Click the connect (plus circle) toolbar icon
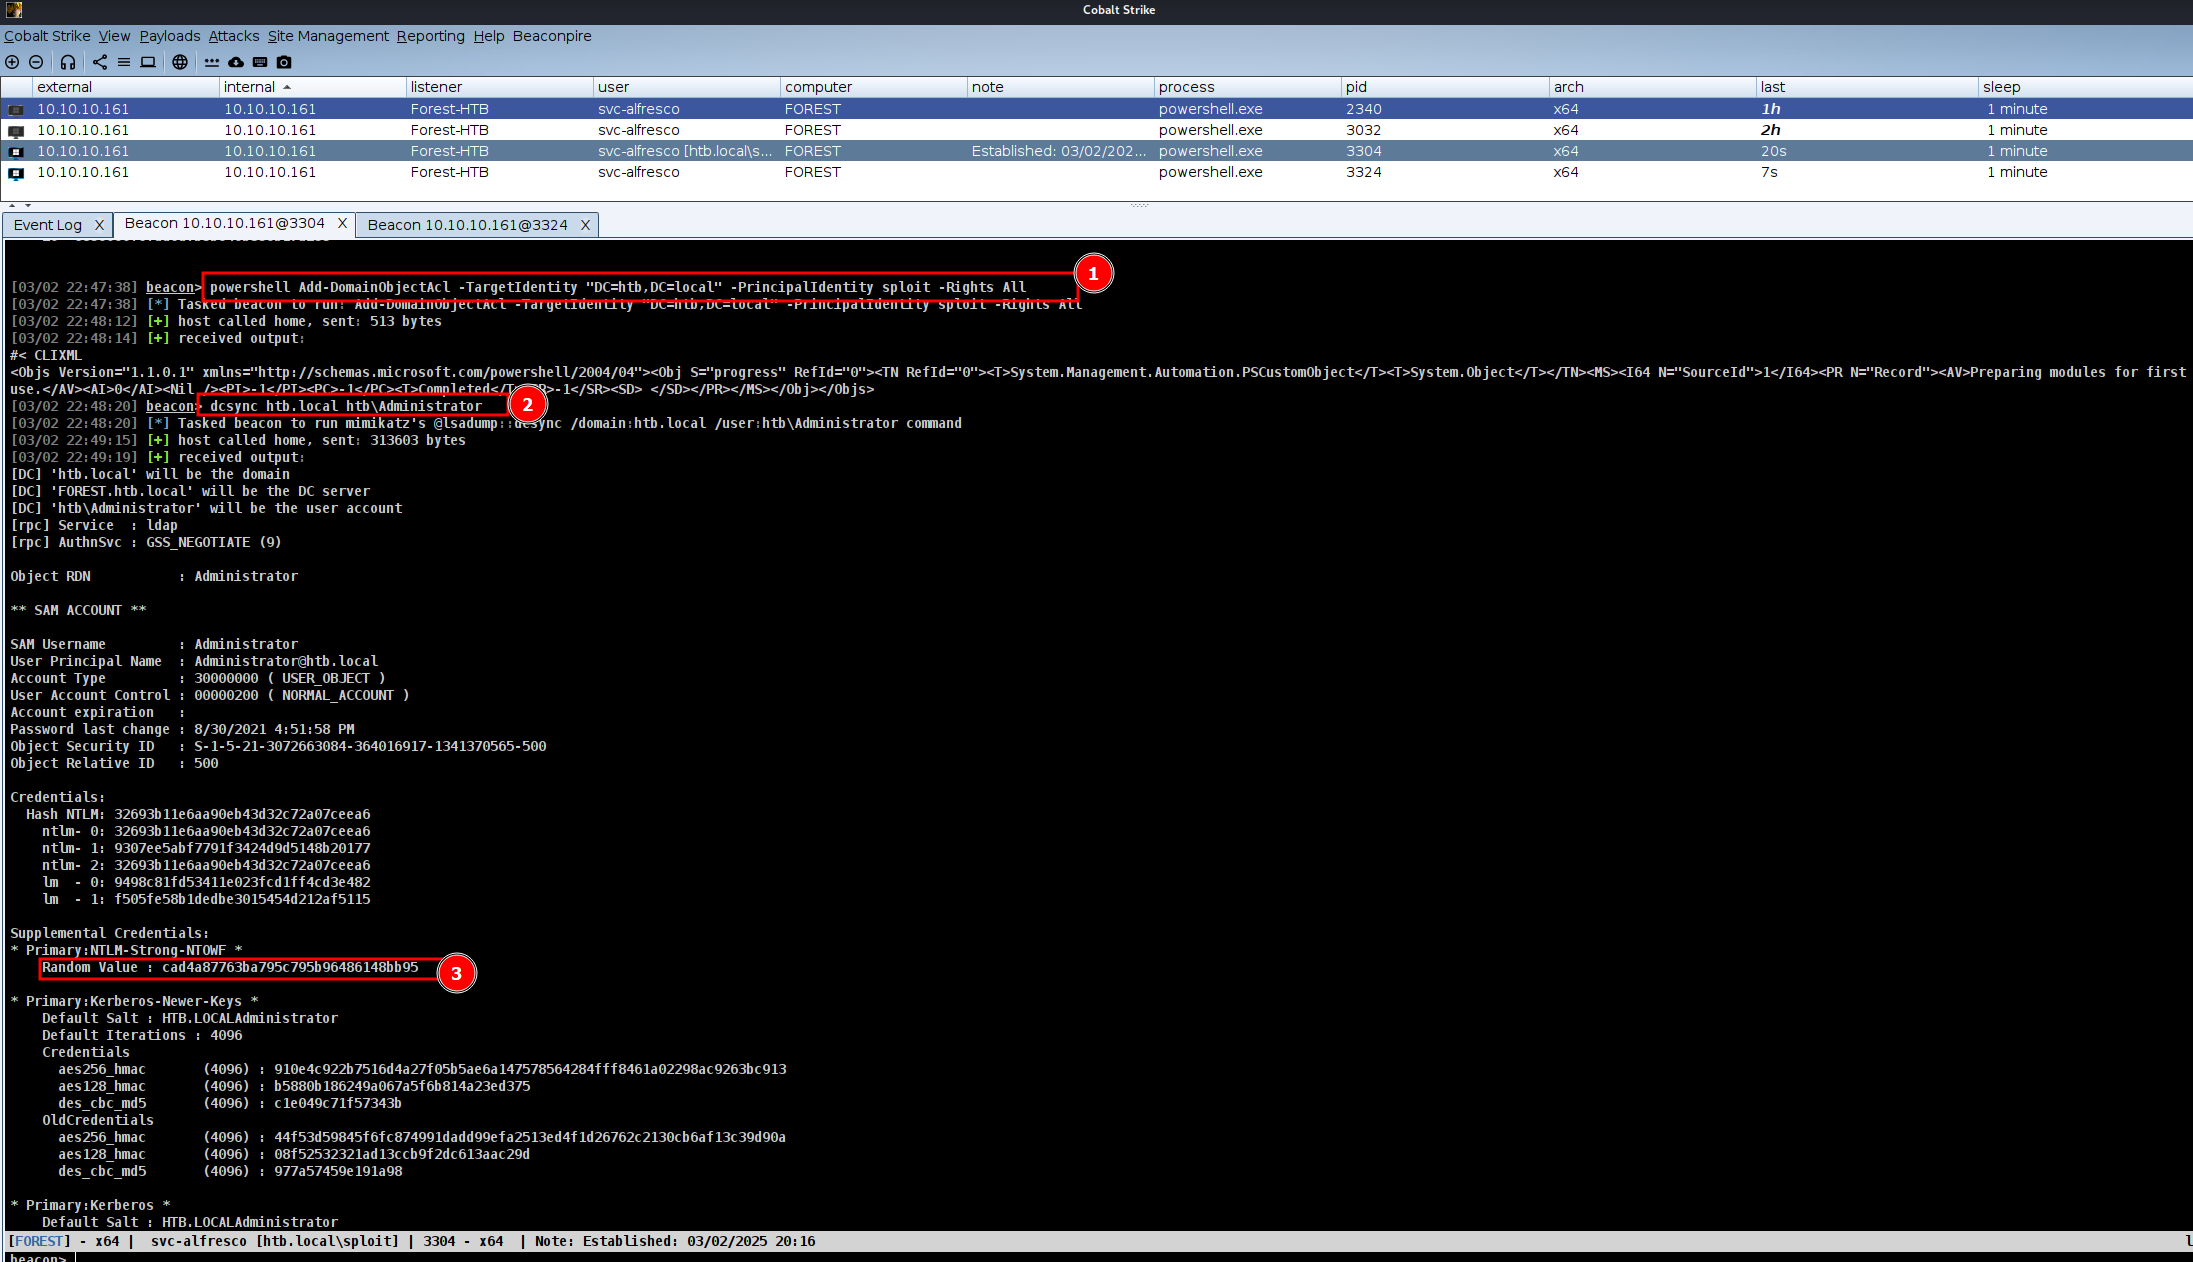Viewport: 2193px width, 1262px height. (x=12, y=62)
